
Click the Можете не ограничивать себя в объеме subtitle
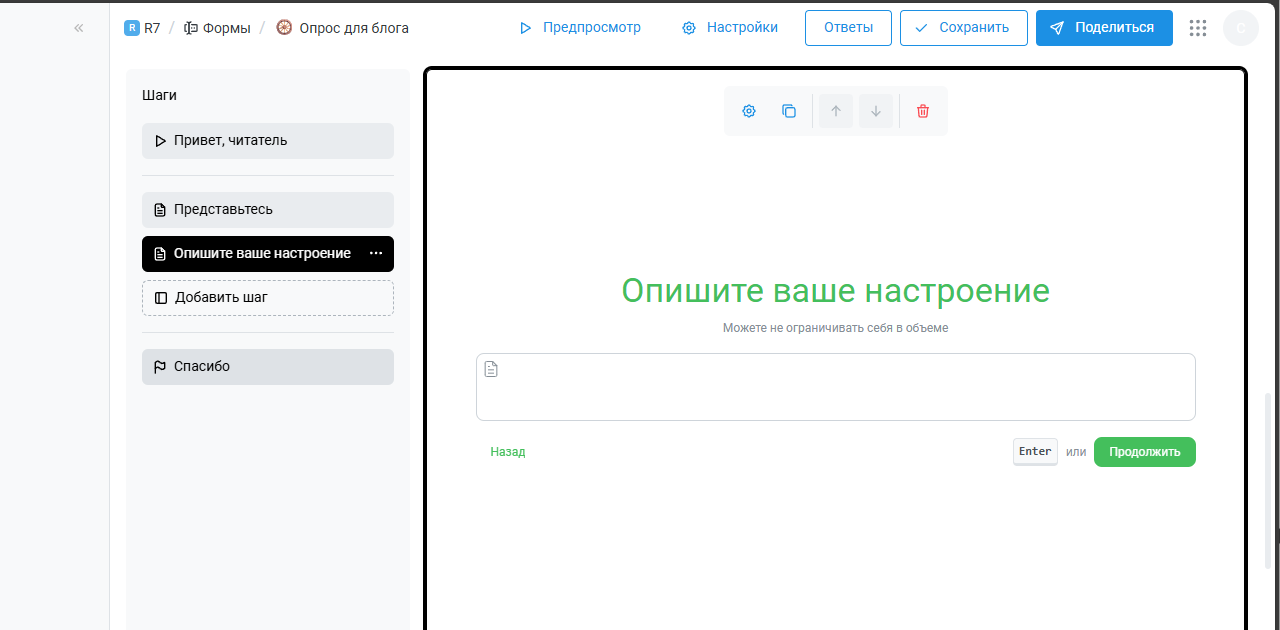click(x=836, y=328)
